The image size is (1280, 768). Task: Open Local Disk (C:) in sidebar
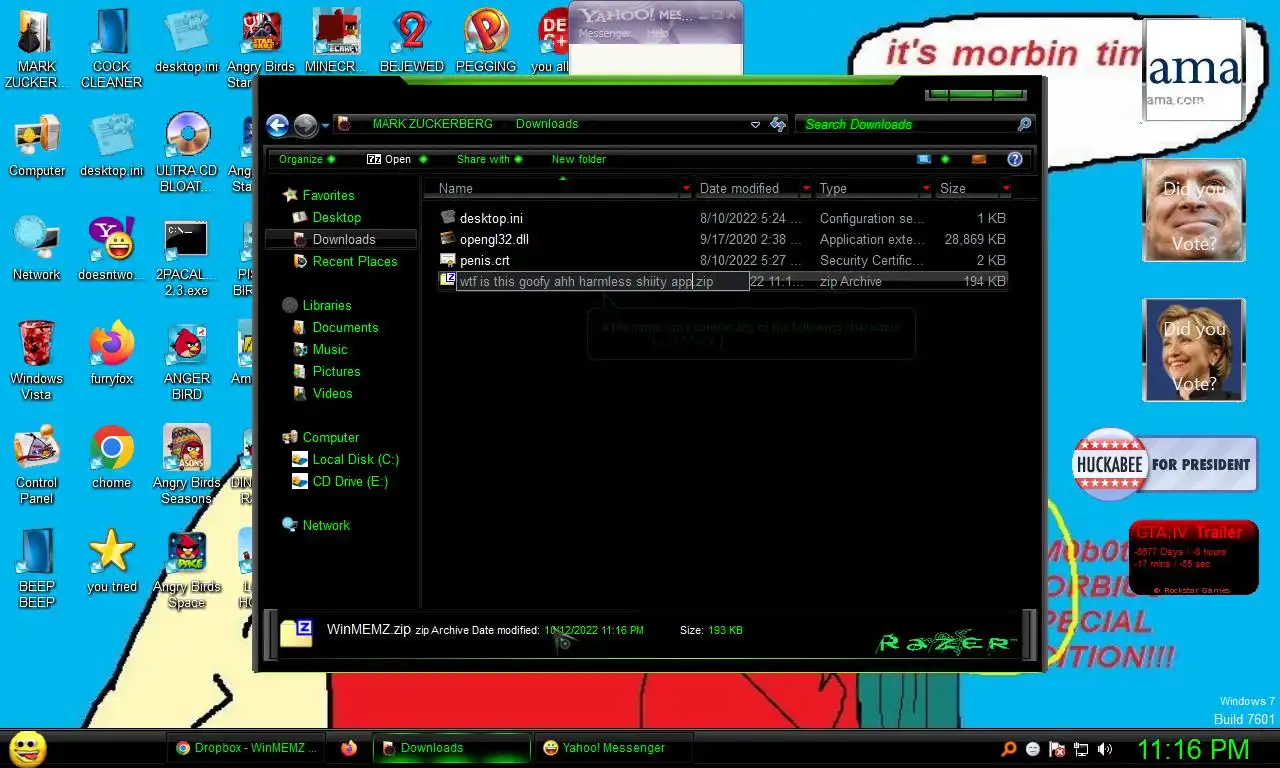(355, 459)
